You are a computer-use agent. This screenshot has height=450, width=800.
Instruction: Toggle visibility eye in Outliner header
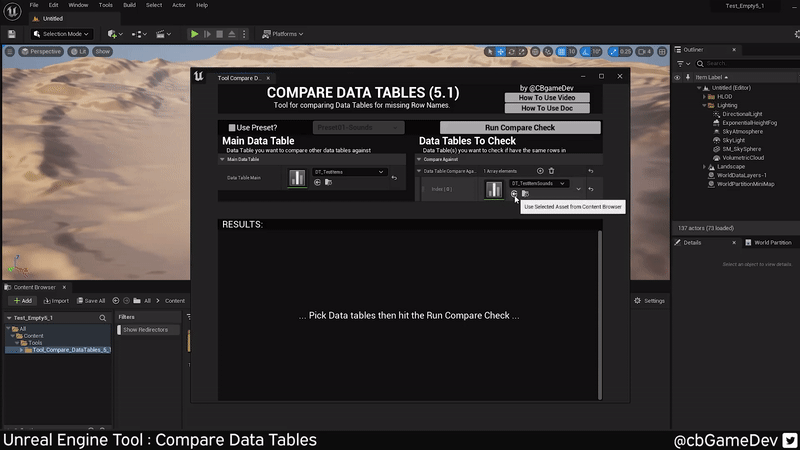pos(677,77)
